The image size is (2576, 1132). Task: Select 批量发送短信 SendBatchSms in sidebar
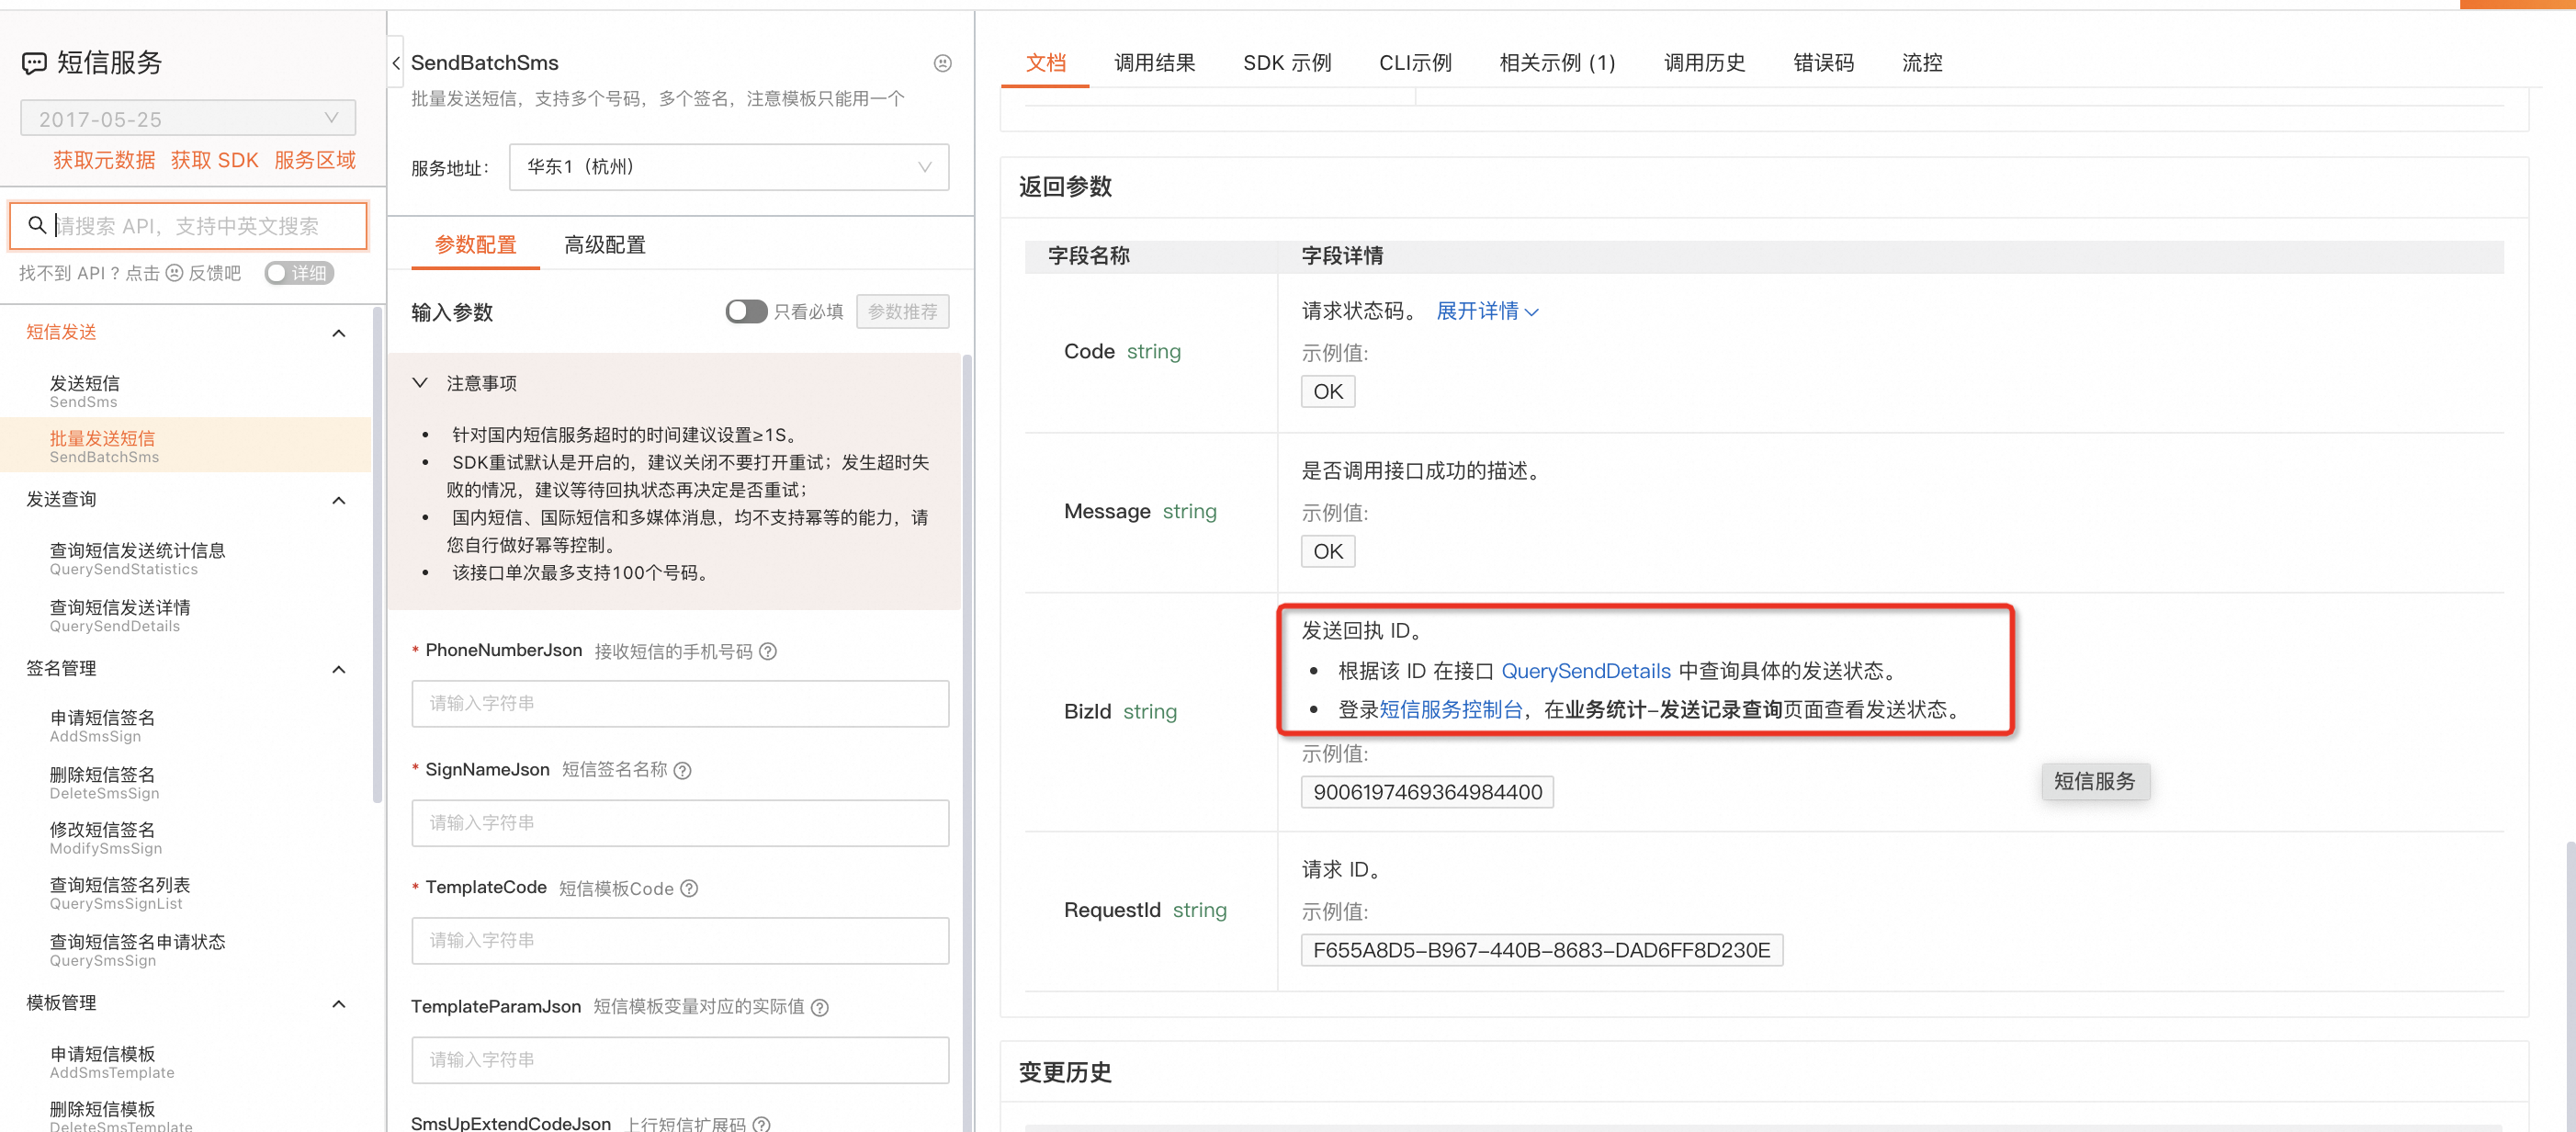pyautogui.click(x=185, y=446)
